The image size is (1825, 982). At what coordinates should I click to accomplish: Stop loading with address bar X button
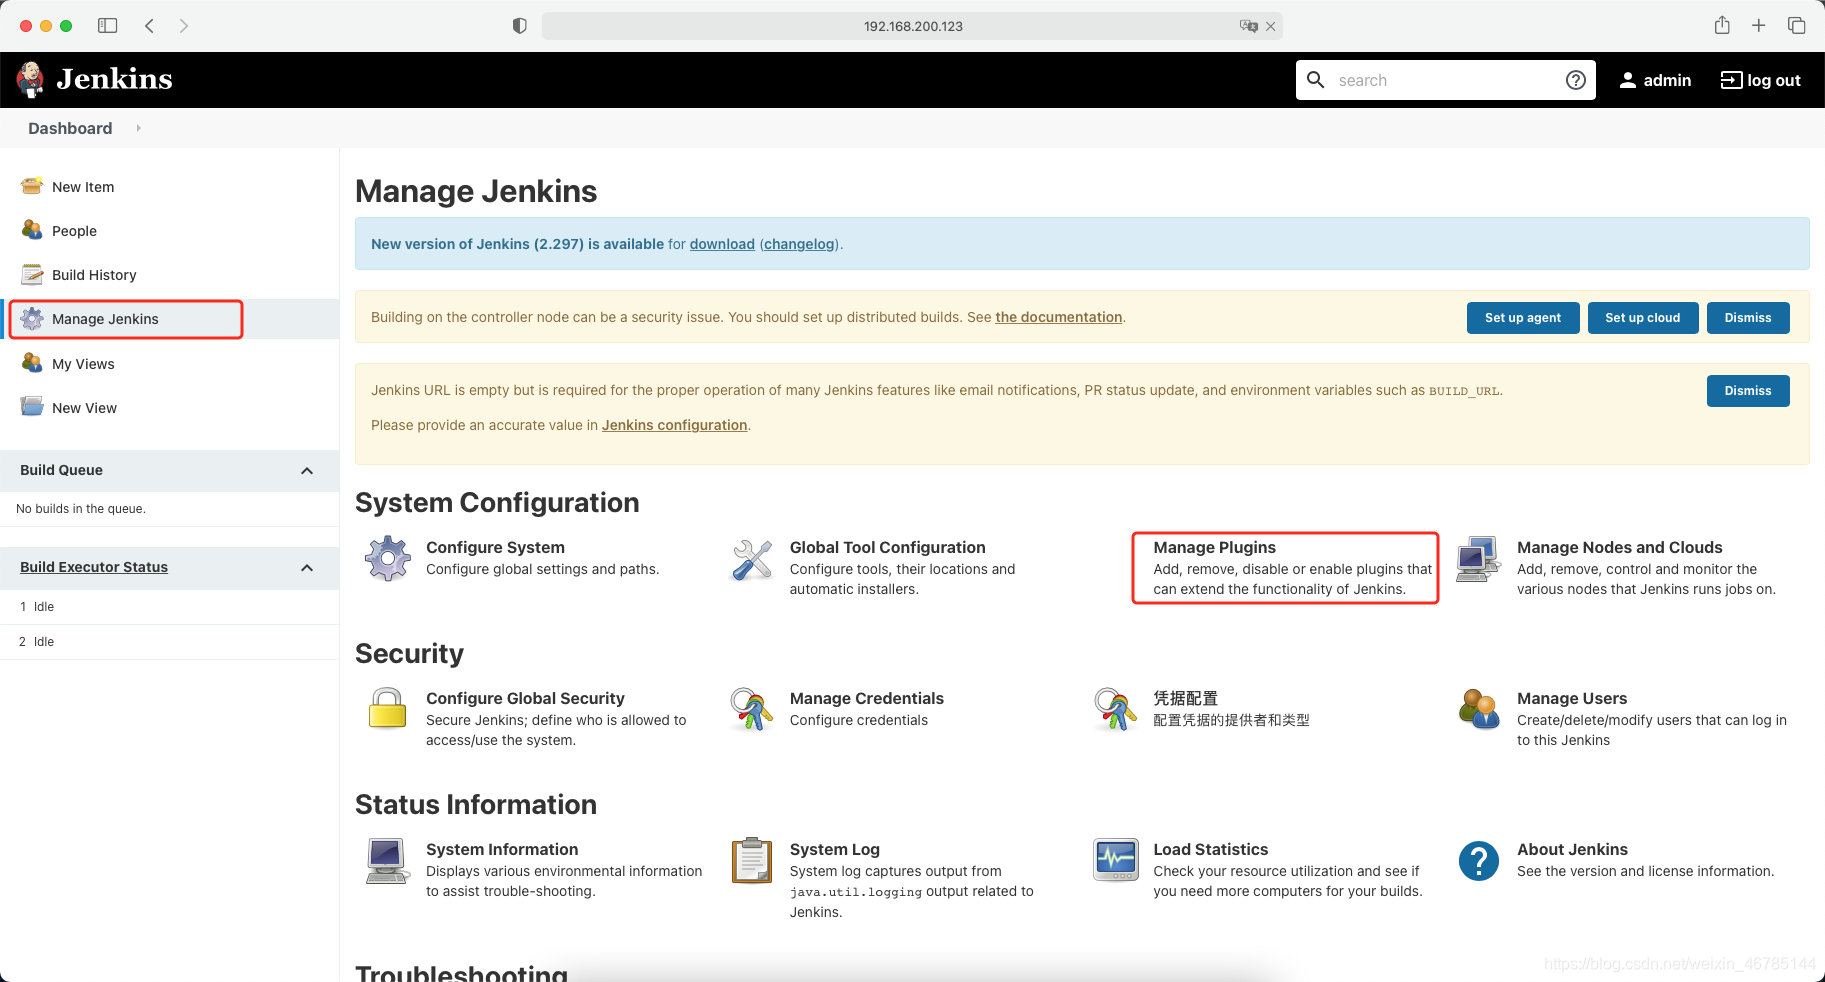click(1271, 27)
